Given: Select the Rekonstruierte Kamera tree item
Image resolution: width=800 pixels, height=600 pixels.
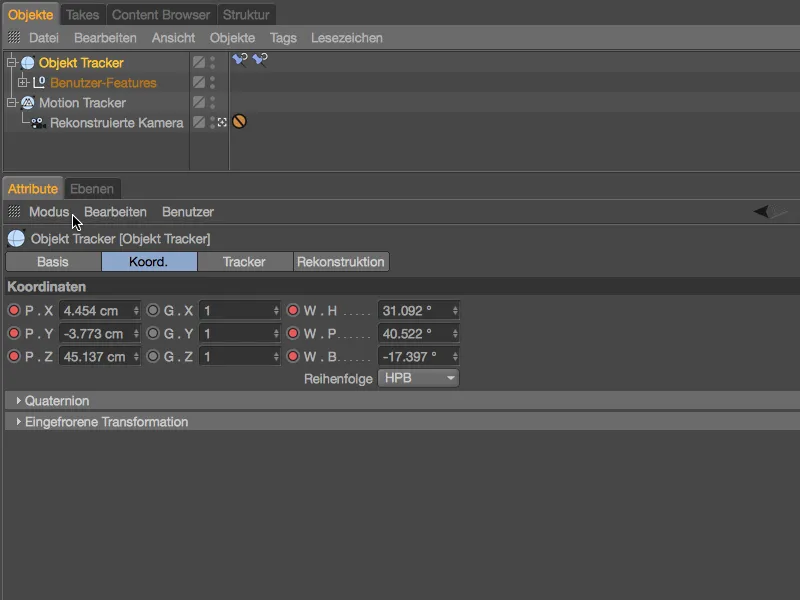Looking at the screenshot, I should pos(116,123).
